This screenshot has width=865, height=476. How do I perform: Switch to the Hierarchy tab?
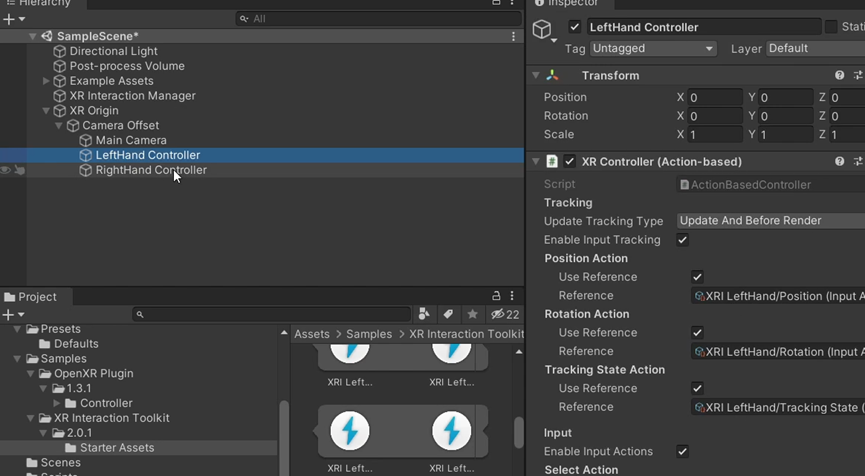tap(39, 3)
